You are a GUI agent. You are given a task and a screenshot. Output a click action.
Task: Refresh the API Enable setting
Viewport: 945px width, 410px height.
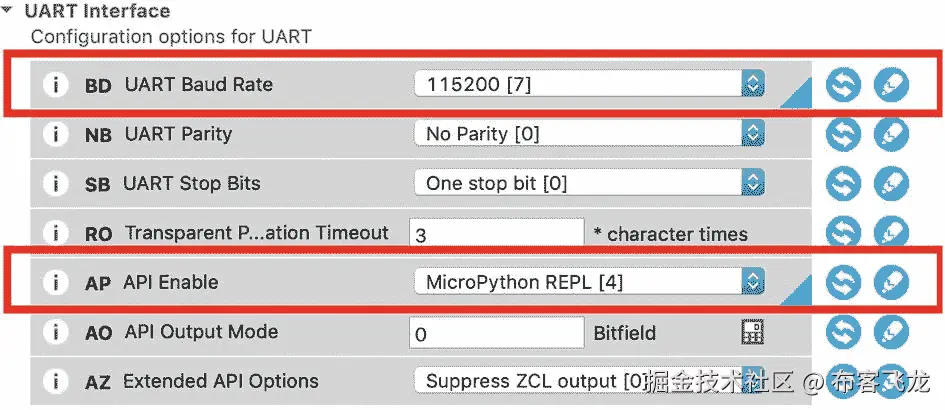click(843, 283)
